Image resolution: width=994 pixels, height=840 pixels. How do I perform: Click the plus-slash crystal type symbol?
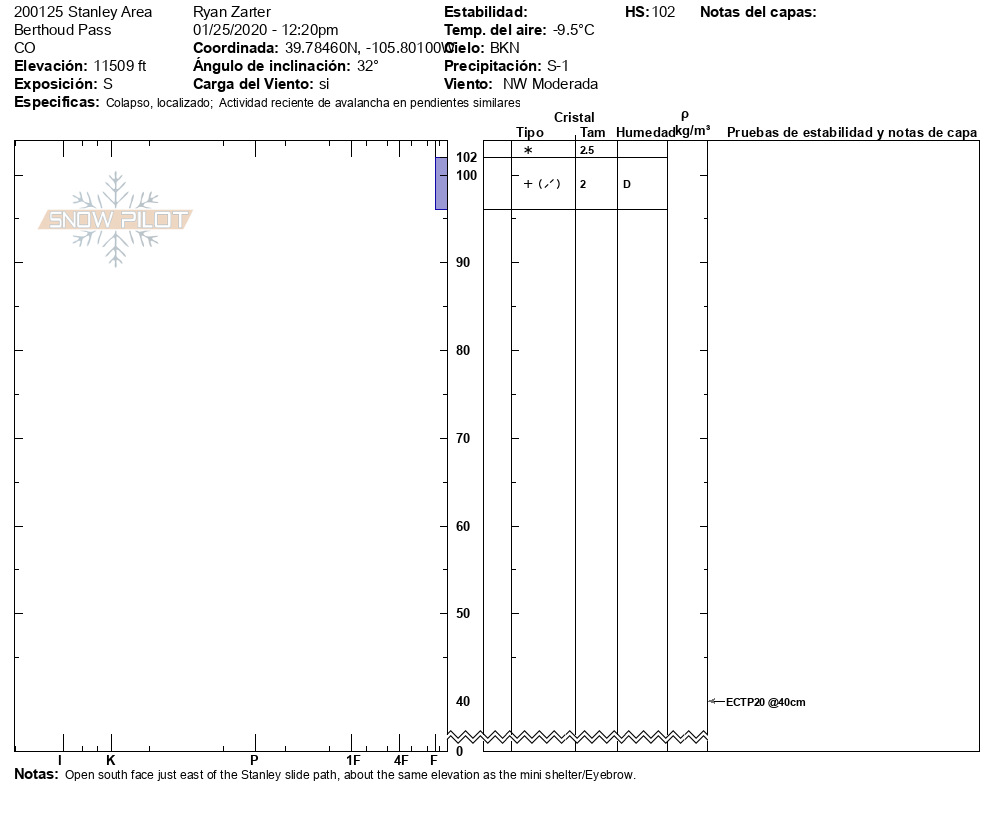(x=542, y=184)
